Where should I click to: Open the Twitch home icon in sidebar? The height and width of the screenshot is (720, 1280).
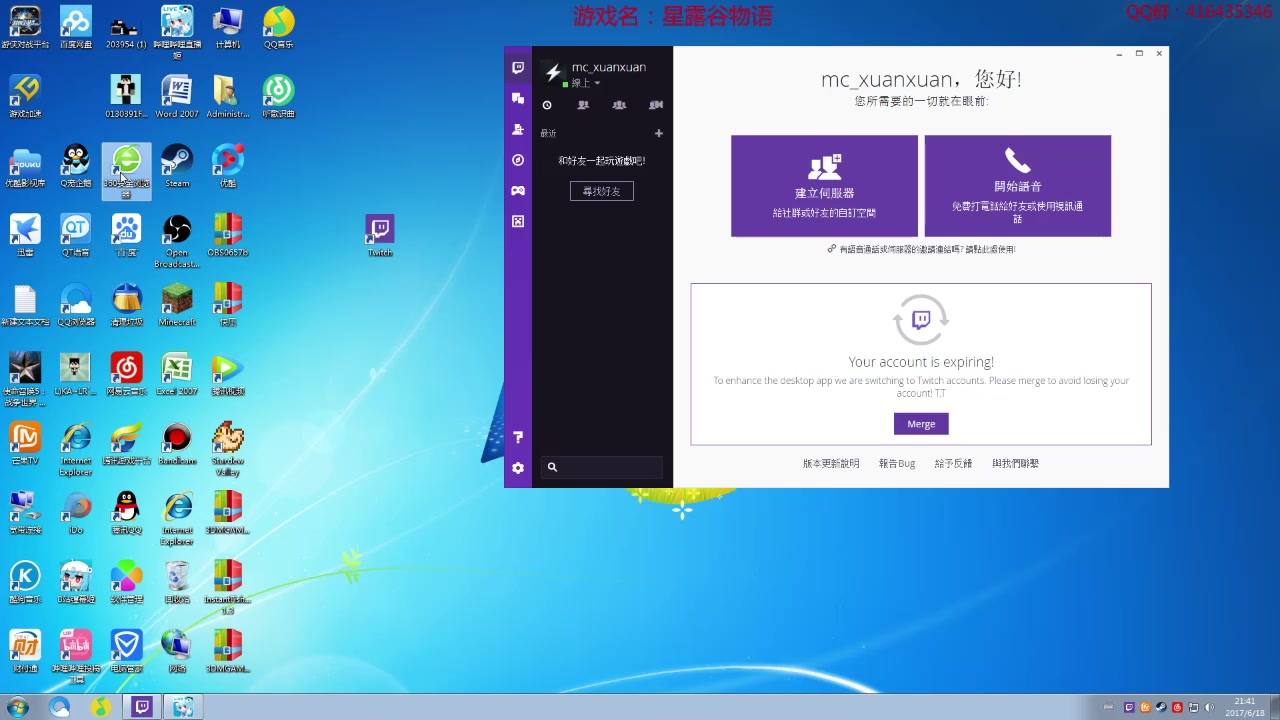coord(518,68)
